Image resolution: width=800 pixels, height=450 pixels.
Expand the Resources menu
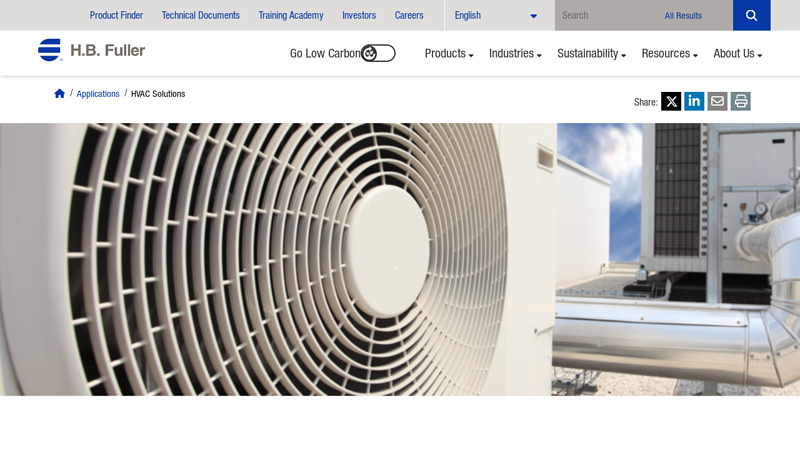pyautogui.click(x=669, y=54)
